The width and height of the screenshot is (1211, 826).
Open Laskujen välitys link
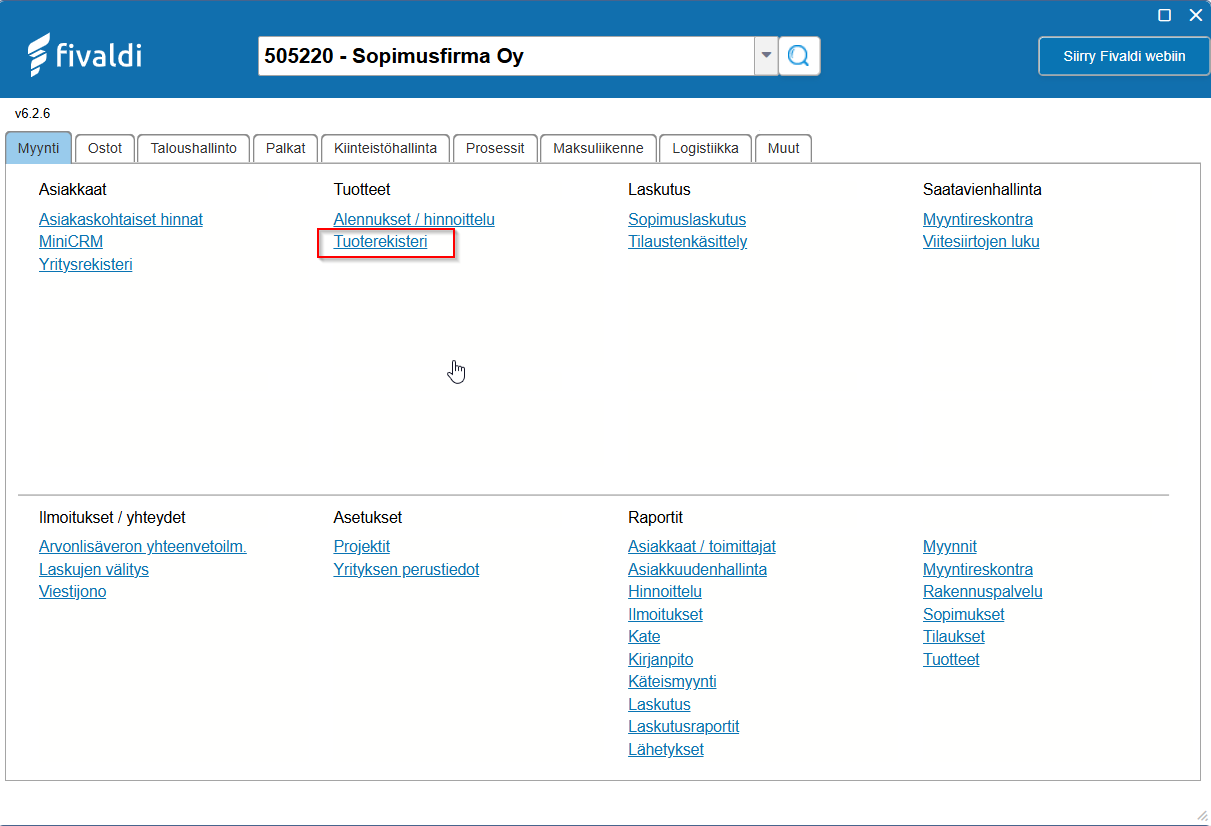(x=94, y=569)
